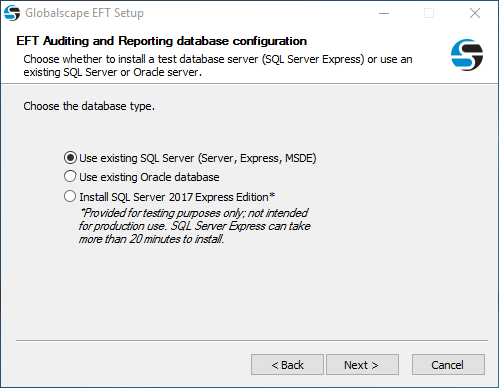499x388 pixels.
Task: Click the italic testing-purposes-only note text
Action: point(195,226)
